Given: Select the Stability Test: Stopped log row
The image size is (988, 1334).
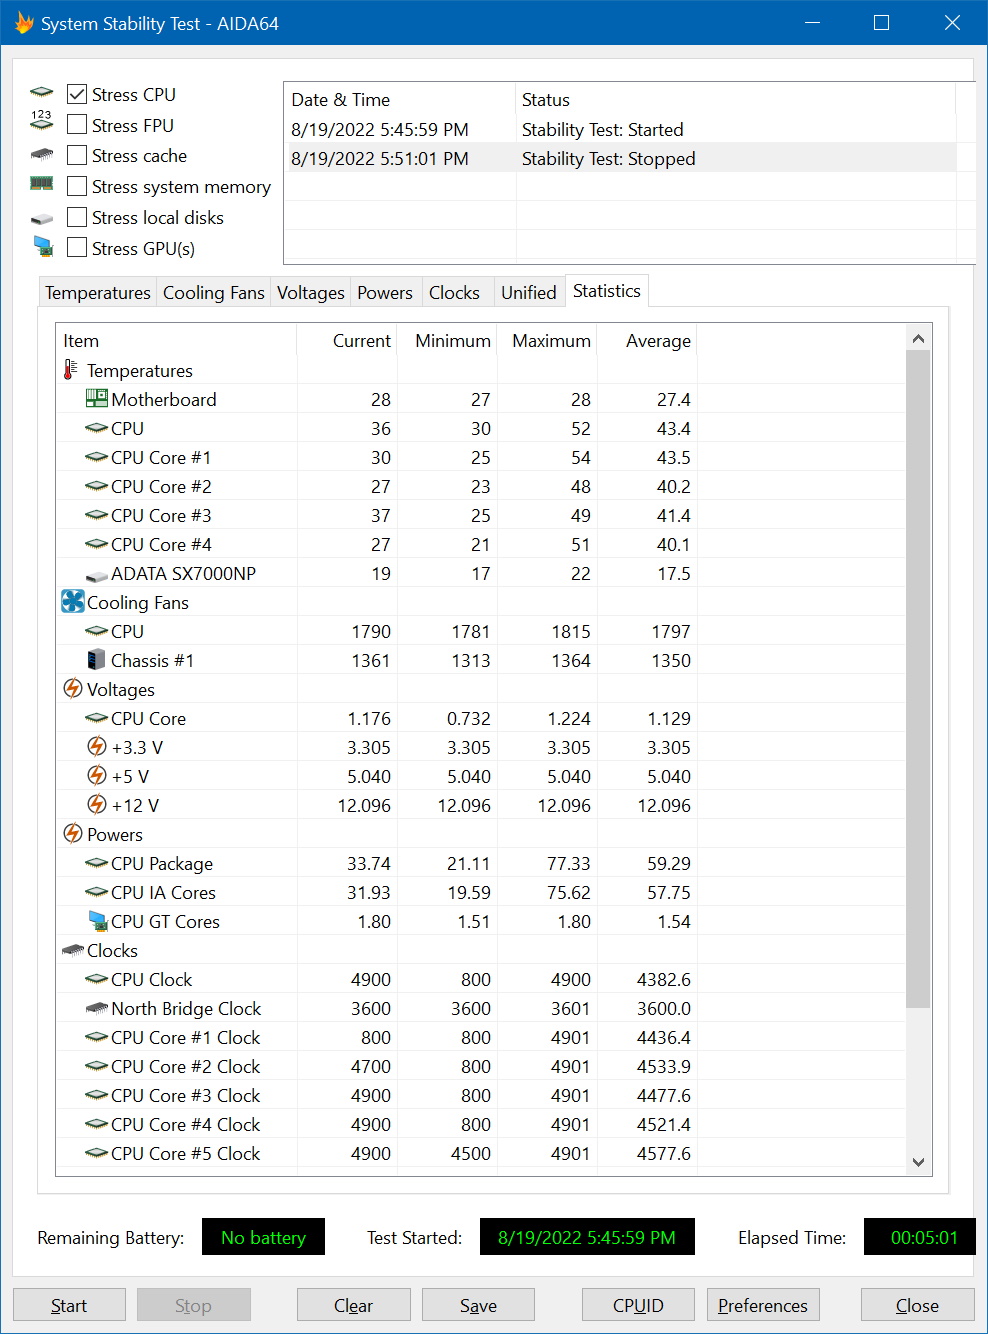Looking at the screenshot, I should pyautogui.click(x=608, y=158).
